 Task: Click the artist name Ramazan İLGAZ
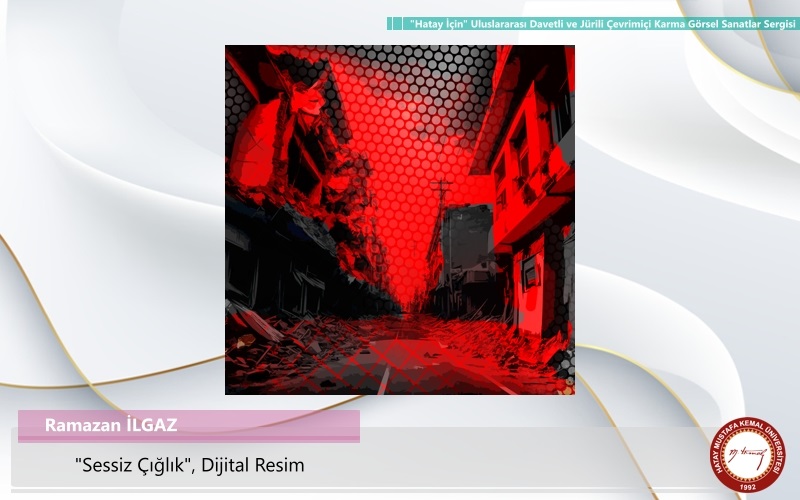click(x=111, y=425)
